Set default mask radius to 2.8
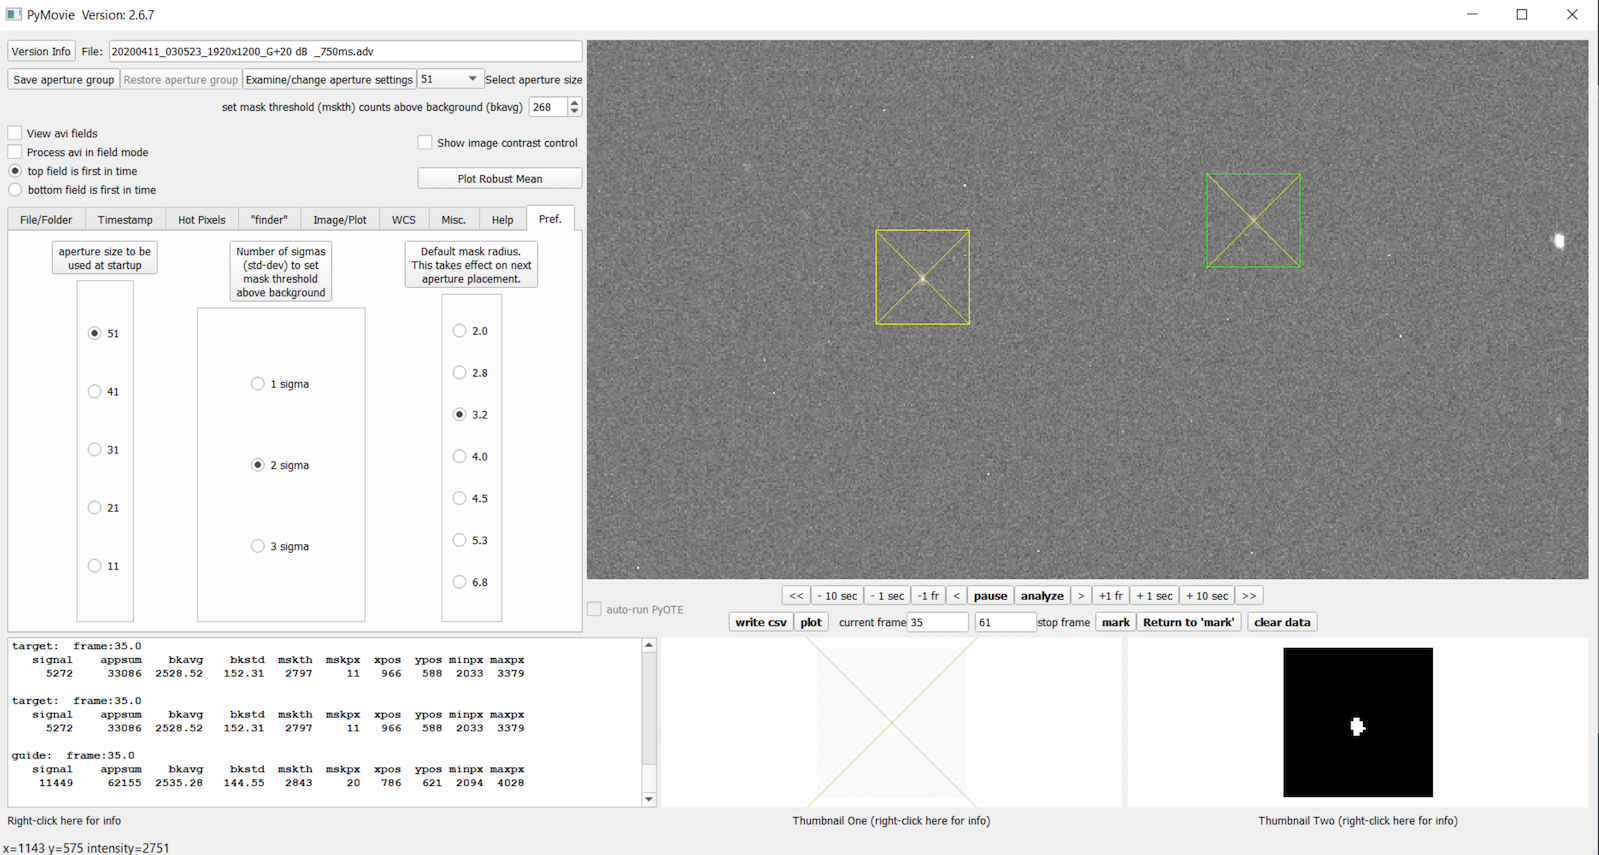The width and height of the screenshot is (1599, 855). pyautogui.click(x=460, y=372)
